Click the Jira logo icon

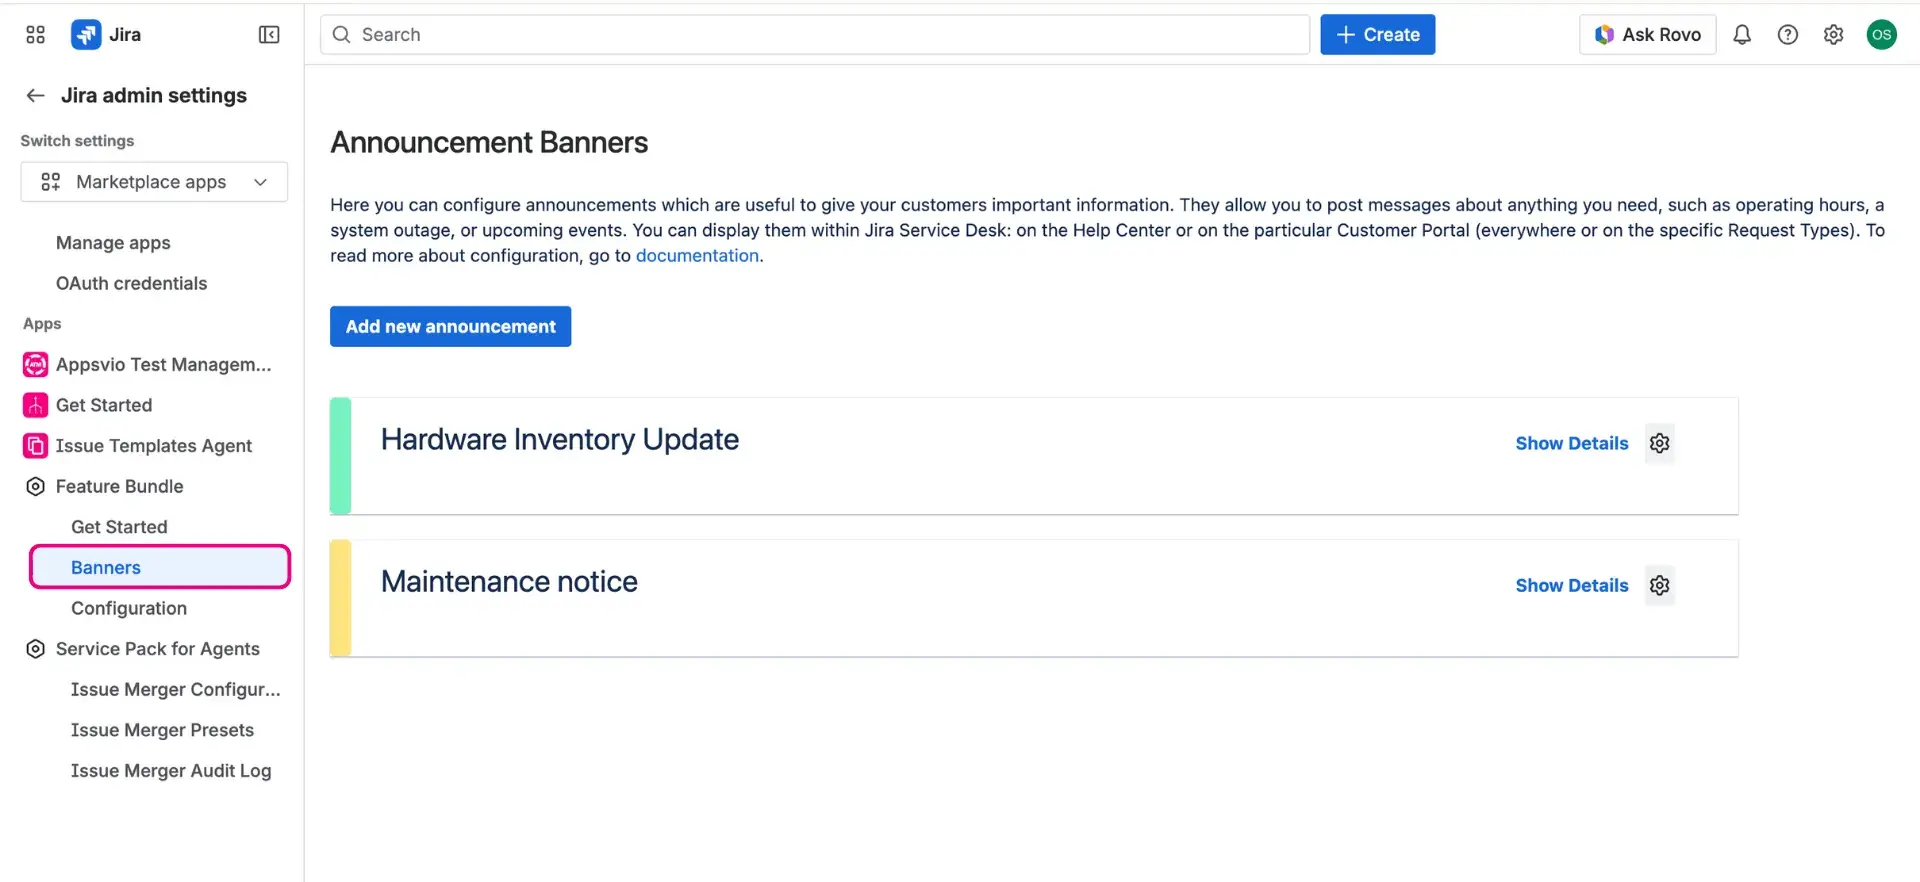click(86, 35)
